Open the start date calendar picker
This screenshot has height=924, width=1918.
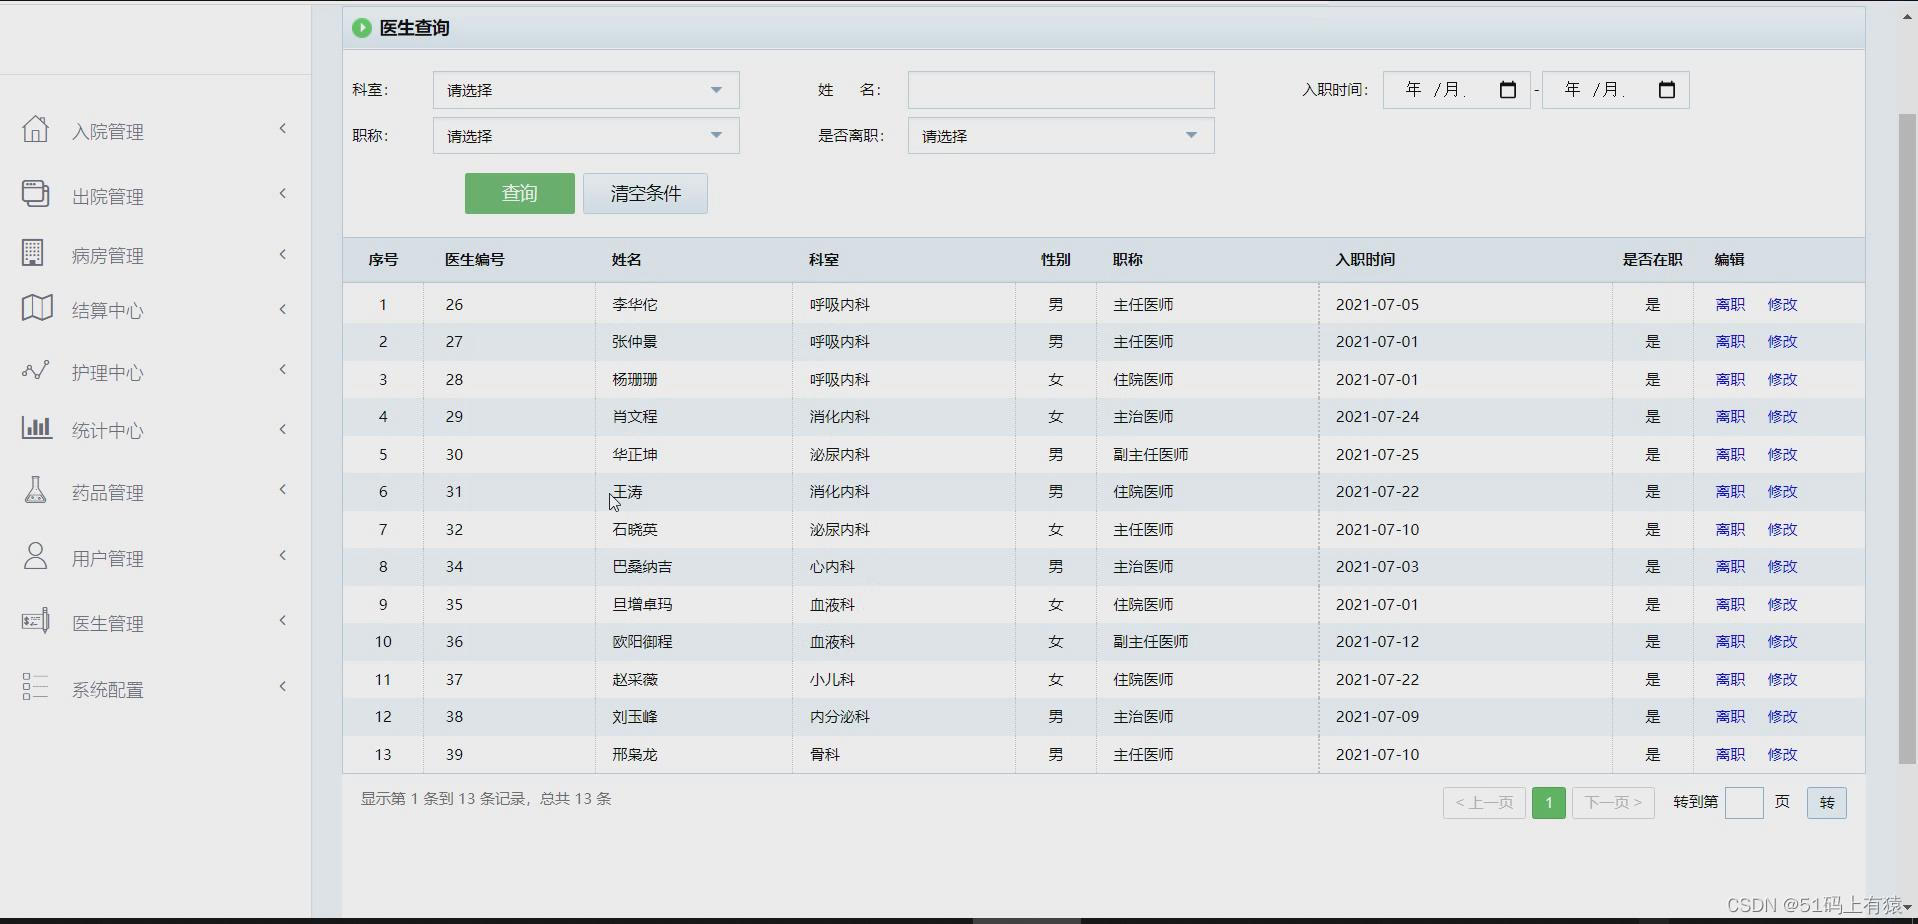tap(1507, 90)
